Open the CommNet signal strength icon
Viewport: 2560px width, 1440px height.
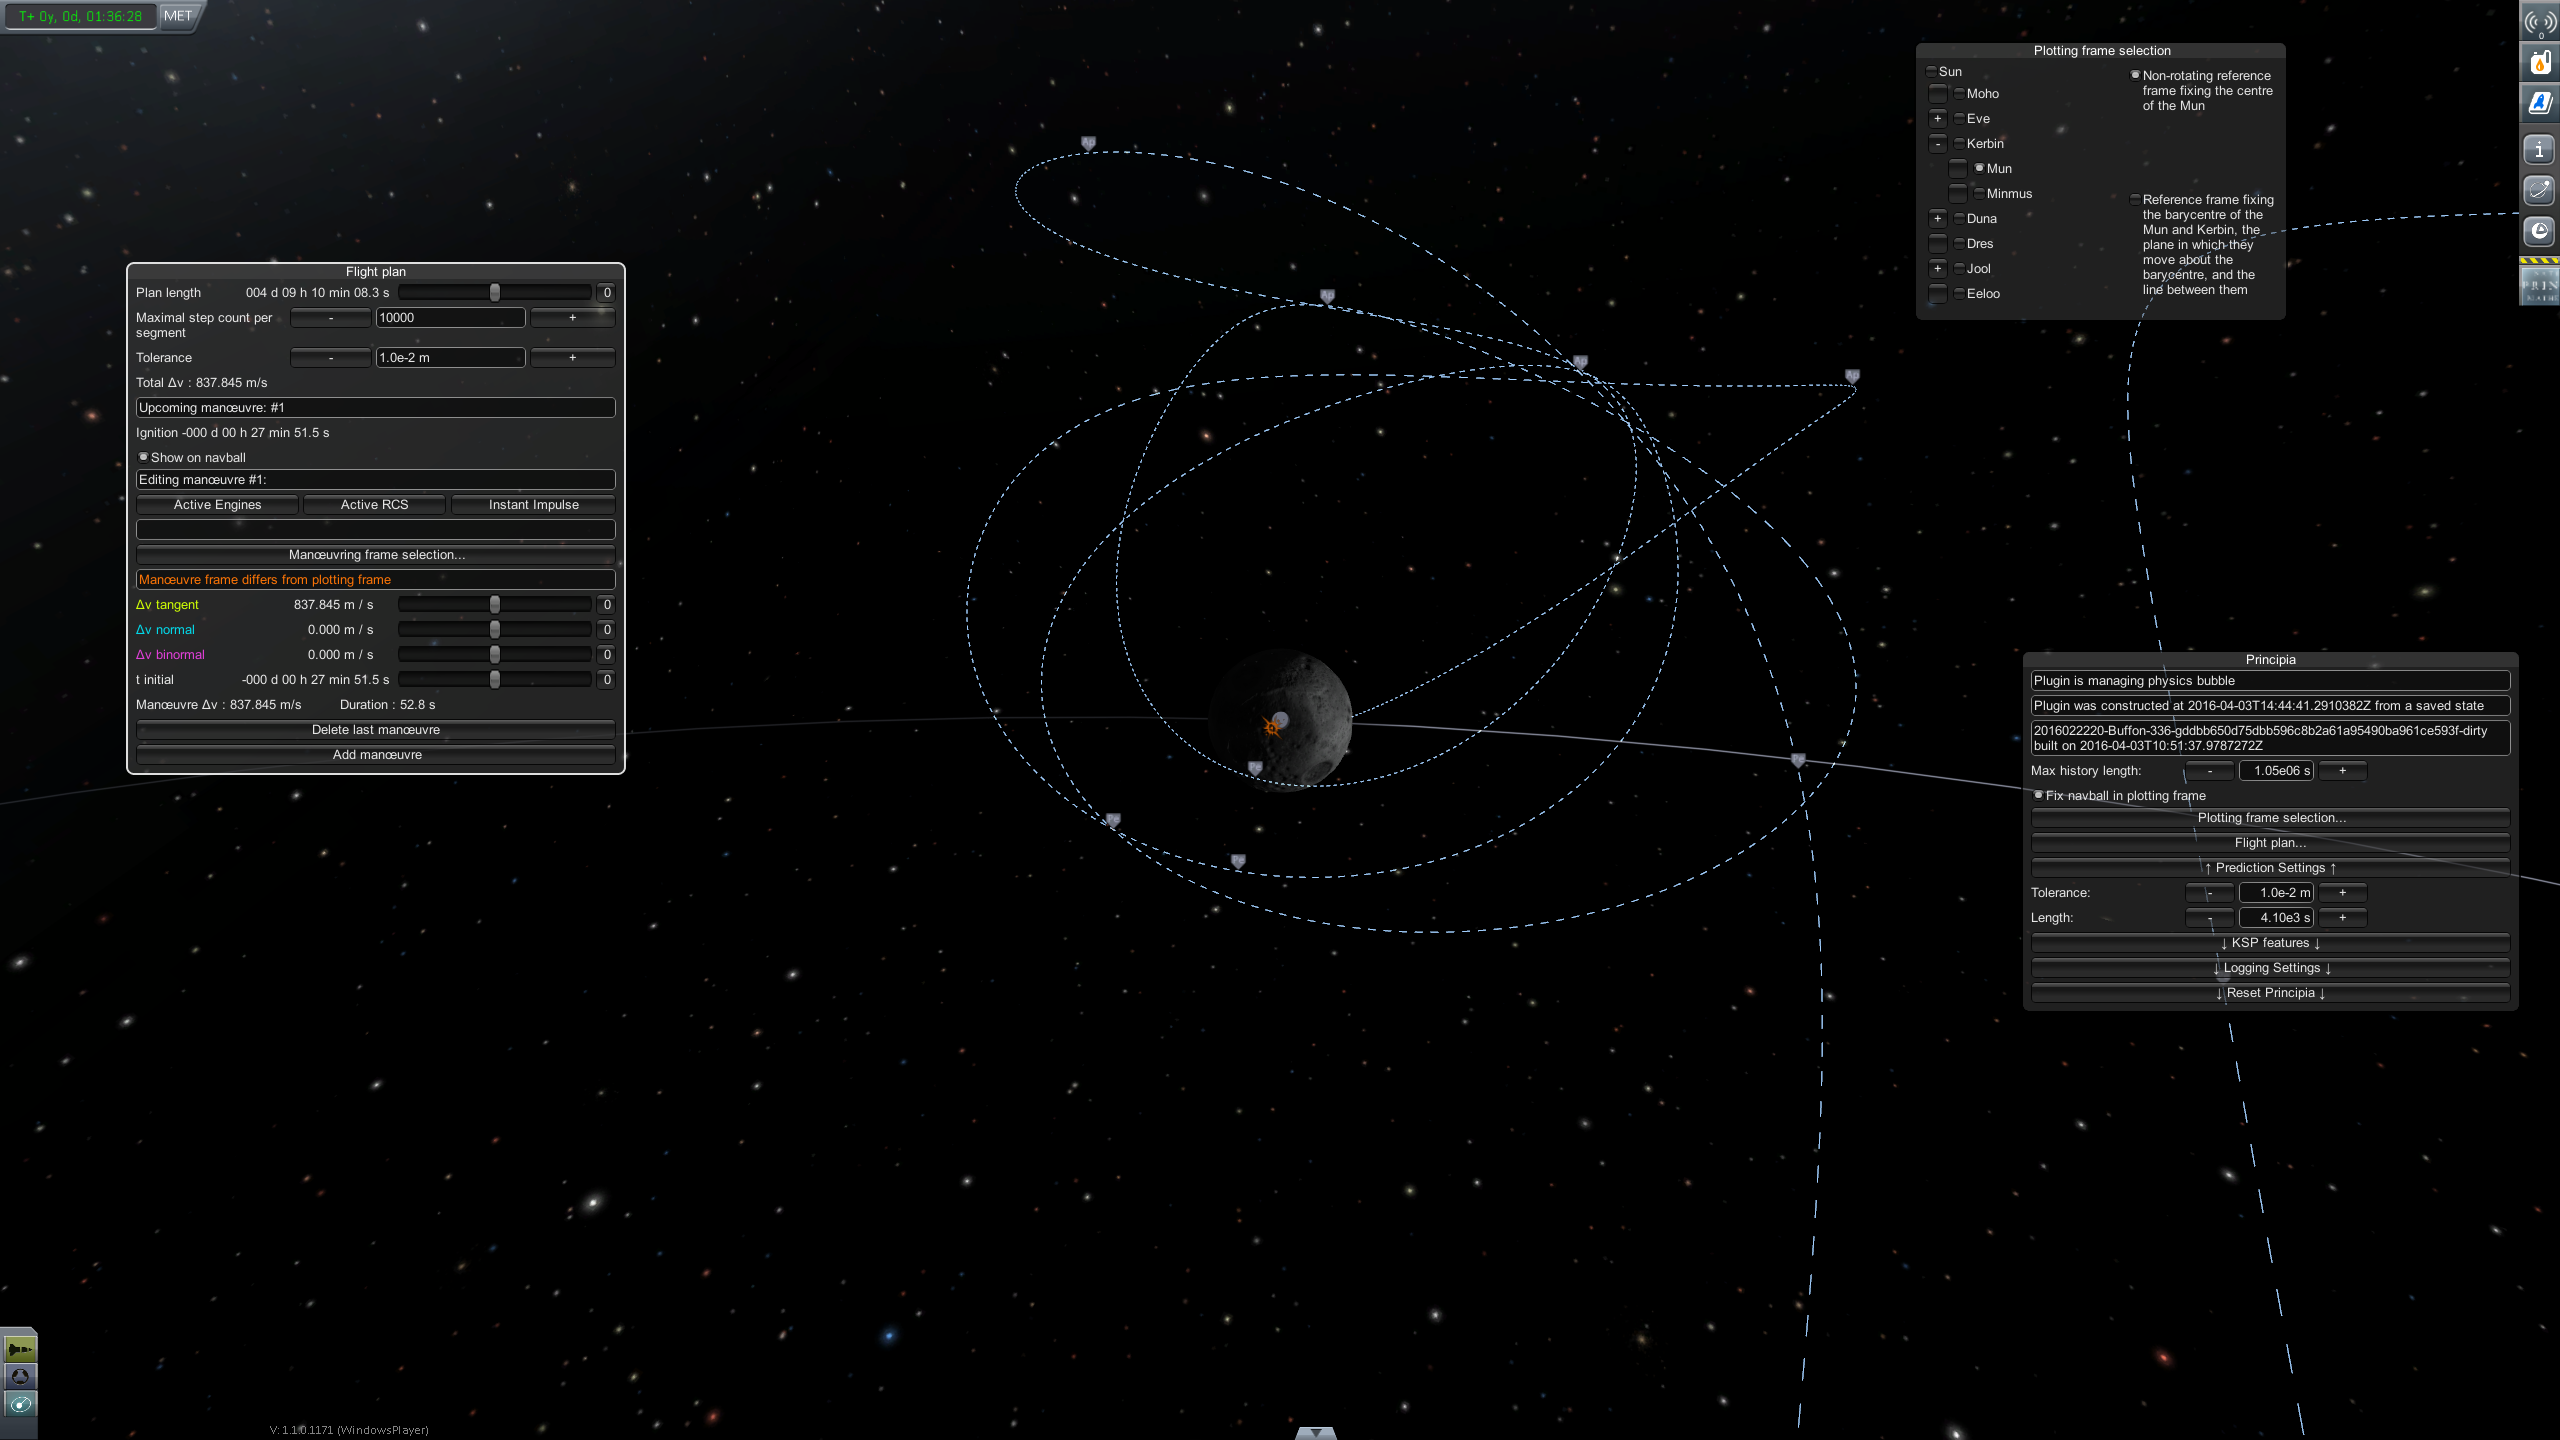tap(2539, 22)
